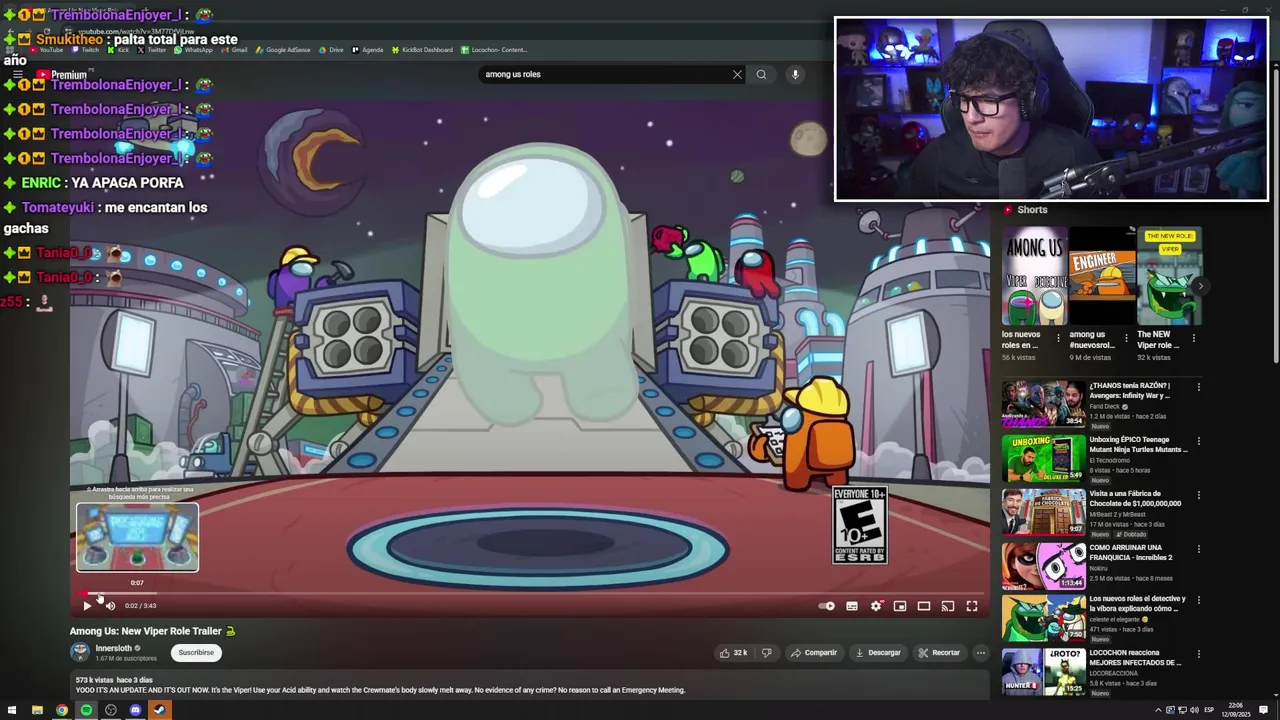This screenshot has height=720, width=1280.
Task: Open Innersloth channel avatar
Action: coord(79,652)
